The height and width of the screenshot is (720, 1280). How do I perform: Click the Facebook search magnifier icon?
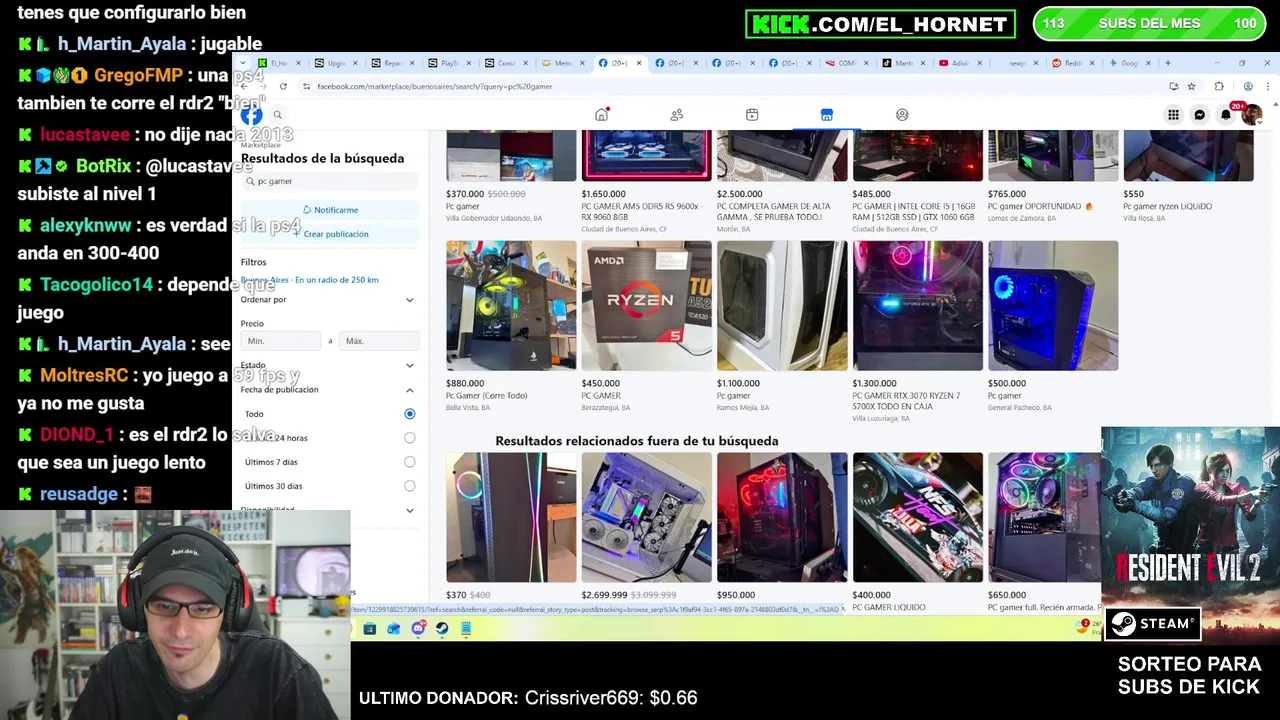(x=278, y=115)
